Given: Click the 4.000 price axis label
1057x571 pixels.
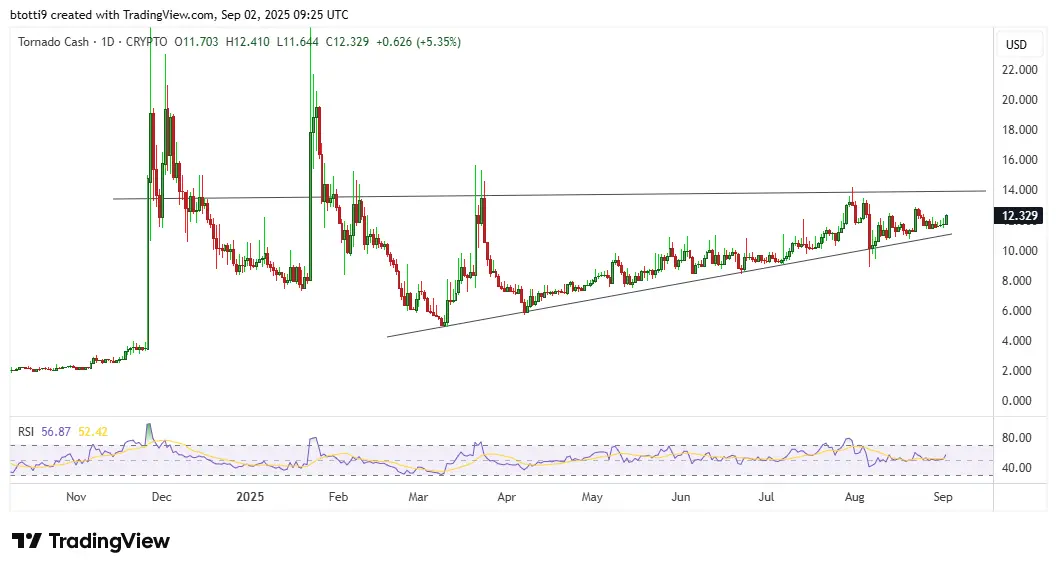Looking at the screenshot, I should pyautogui.click(x=1017, y=340).
